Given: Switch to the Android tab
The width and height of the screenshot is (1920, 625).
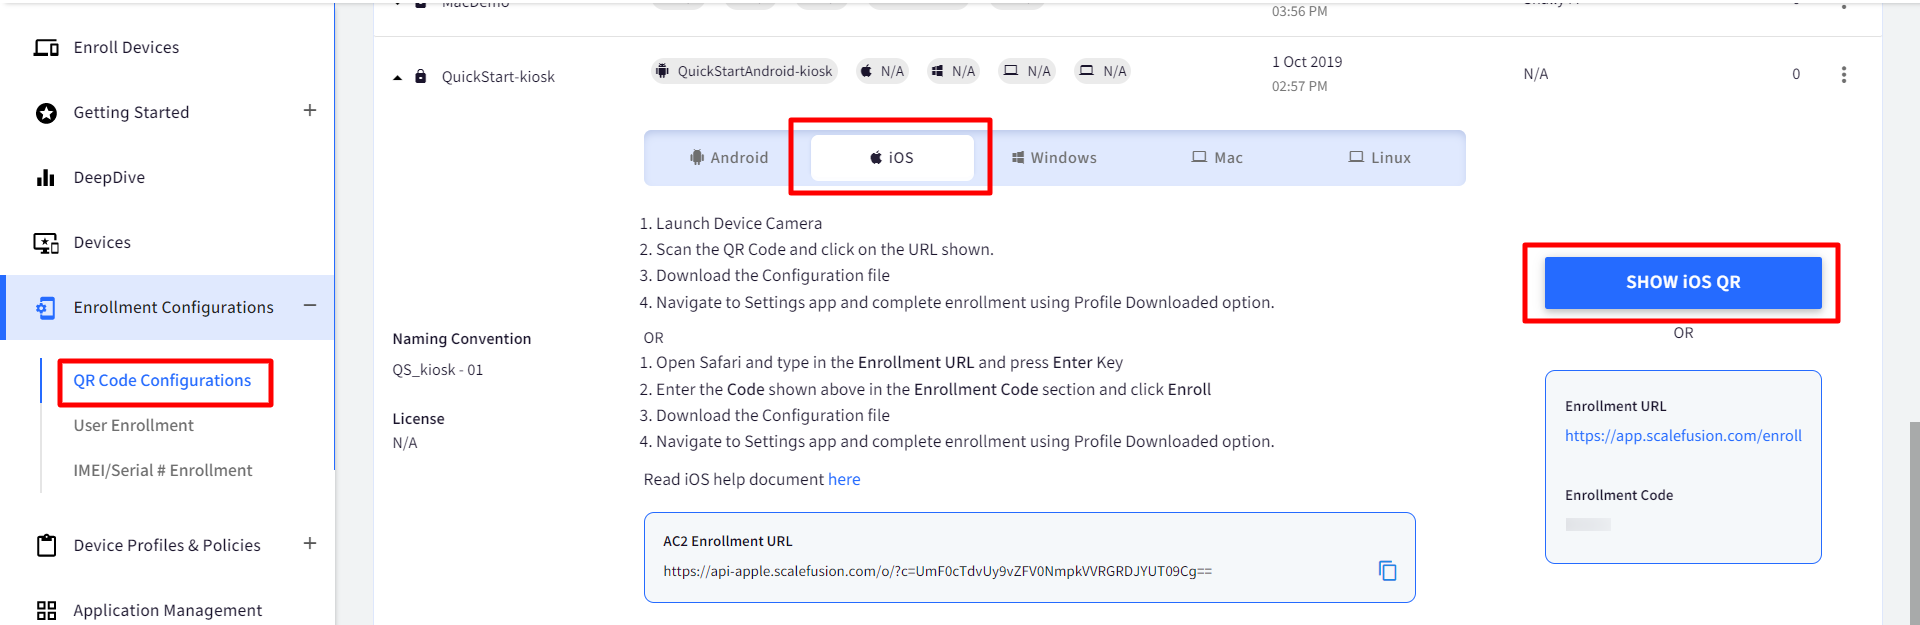Looking at the screenshot, I should point(729,158).
